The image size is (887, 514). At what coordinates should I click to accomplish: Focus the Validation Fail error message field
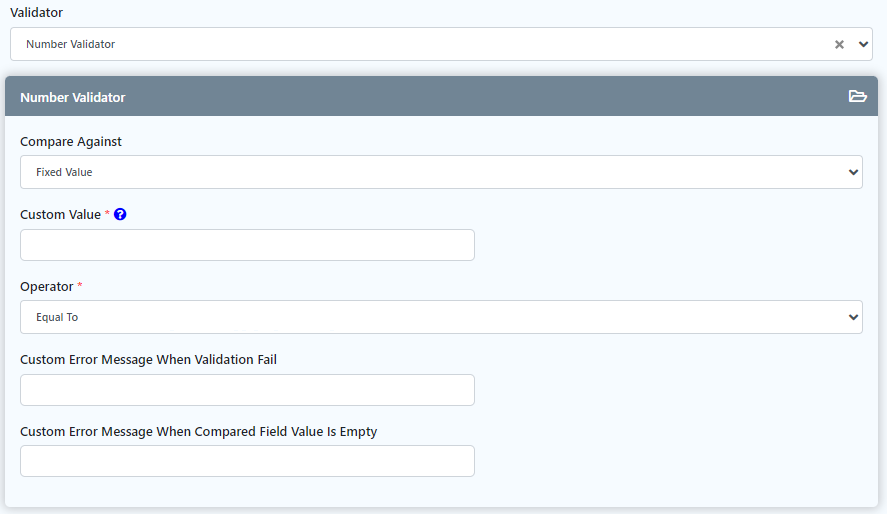coord(247,390)
